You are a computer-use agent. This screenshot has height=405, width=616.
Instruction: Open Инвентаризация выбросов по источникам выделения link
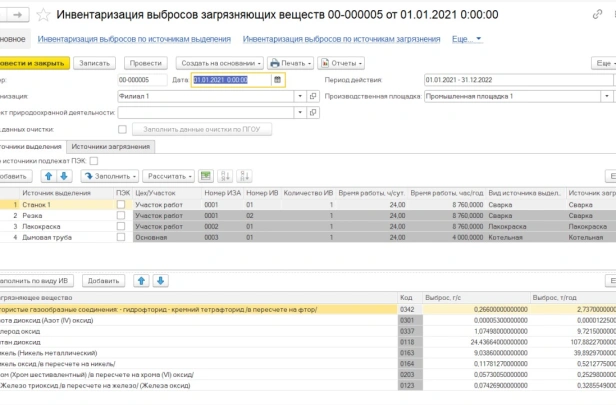click(x=134, y=39)
